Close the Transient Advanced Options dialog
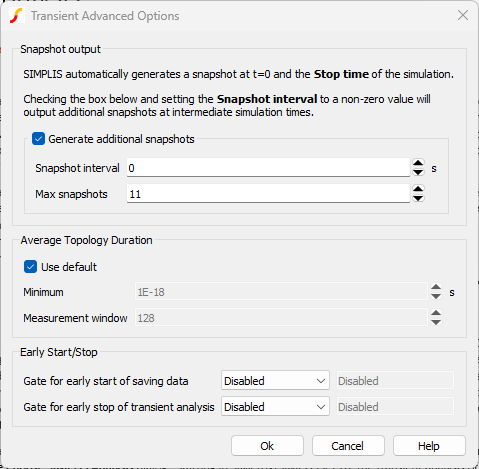Screen dimensions: 479x469 [463, 15]
